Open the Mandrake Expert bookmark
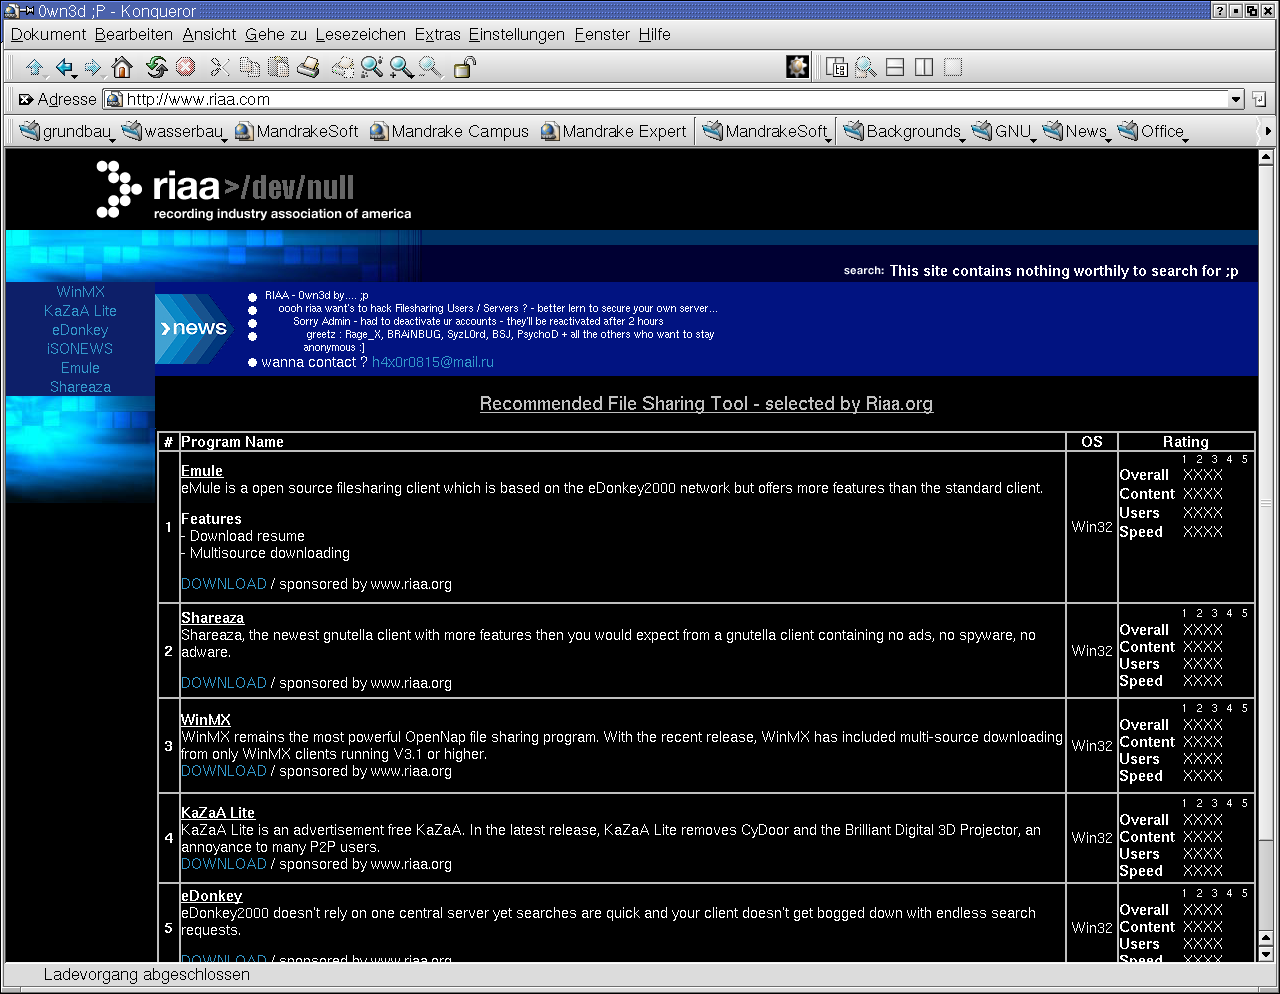The width and height of the screenshot is (1280, 994). click(x=613, y=131)
